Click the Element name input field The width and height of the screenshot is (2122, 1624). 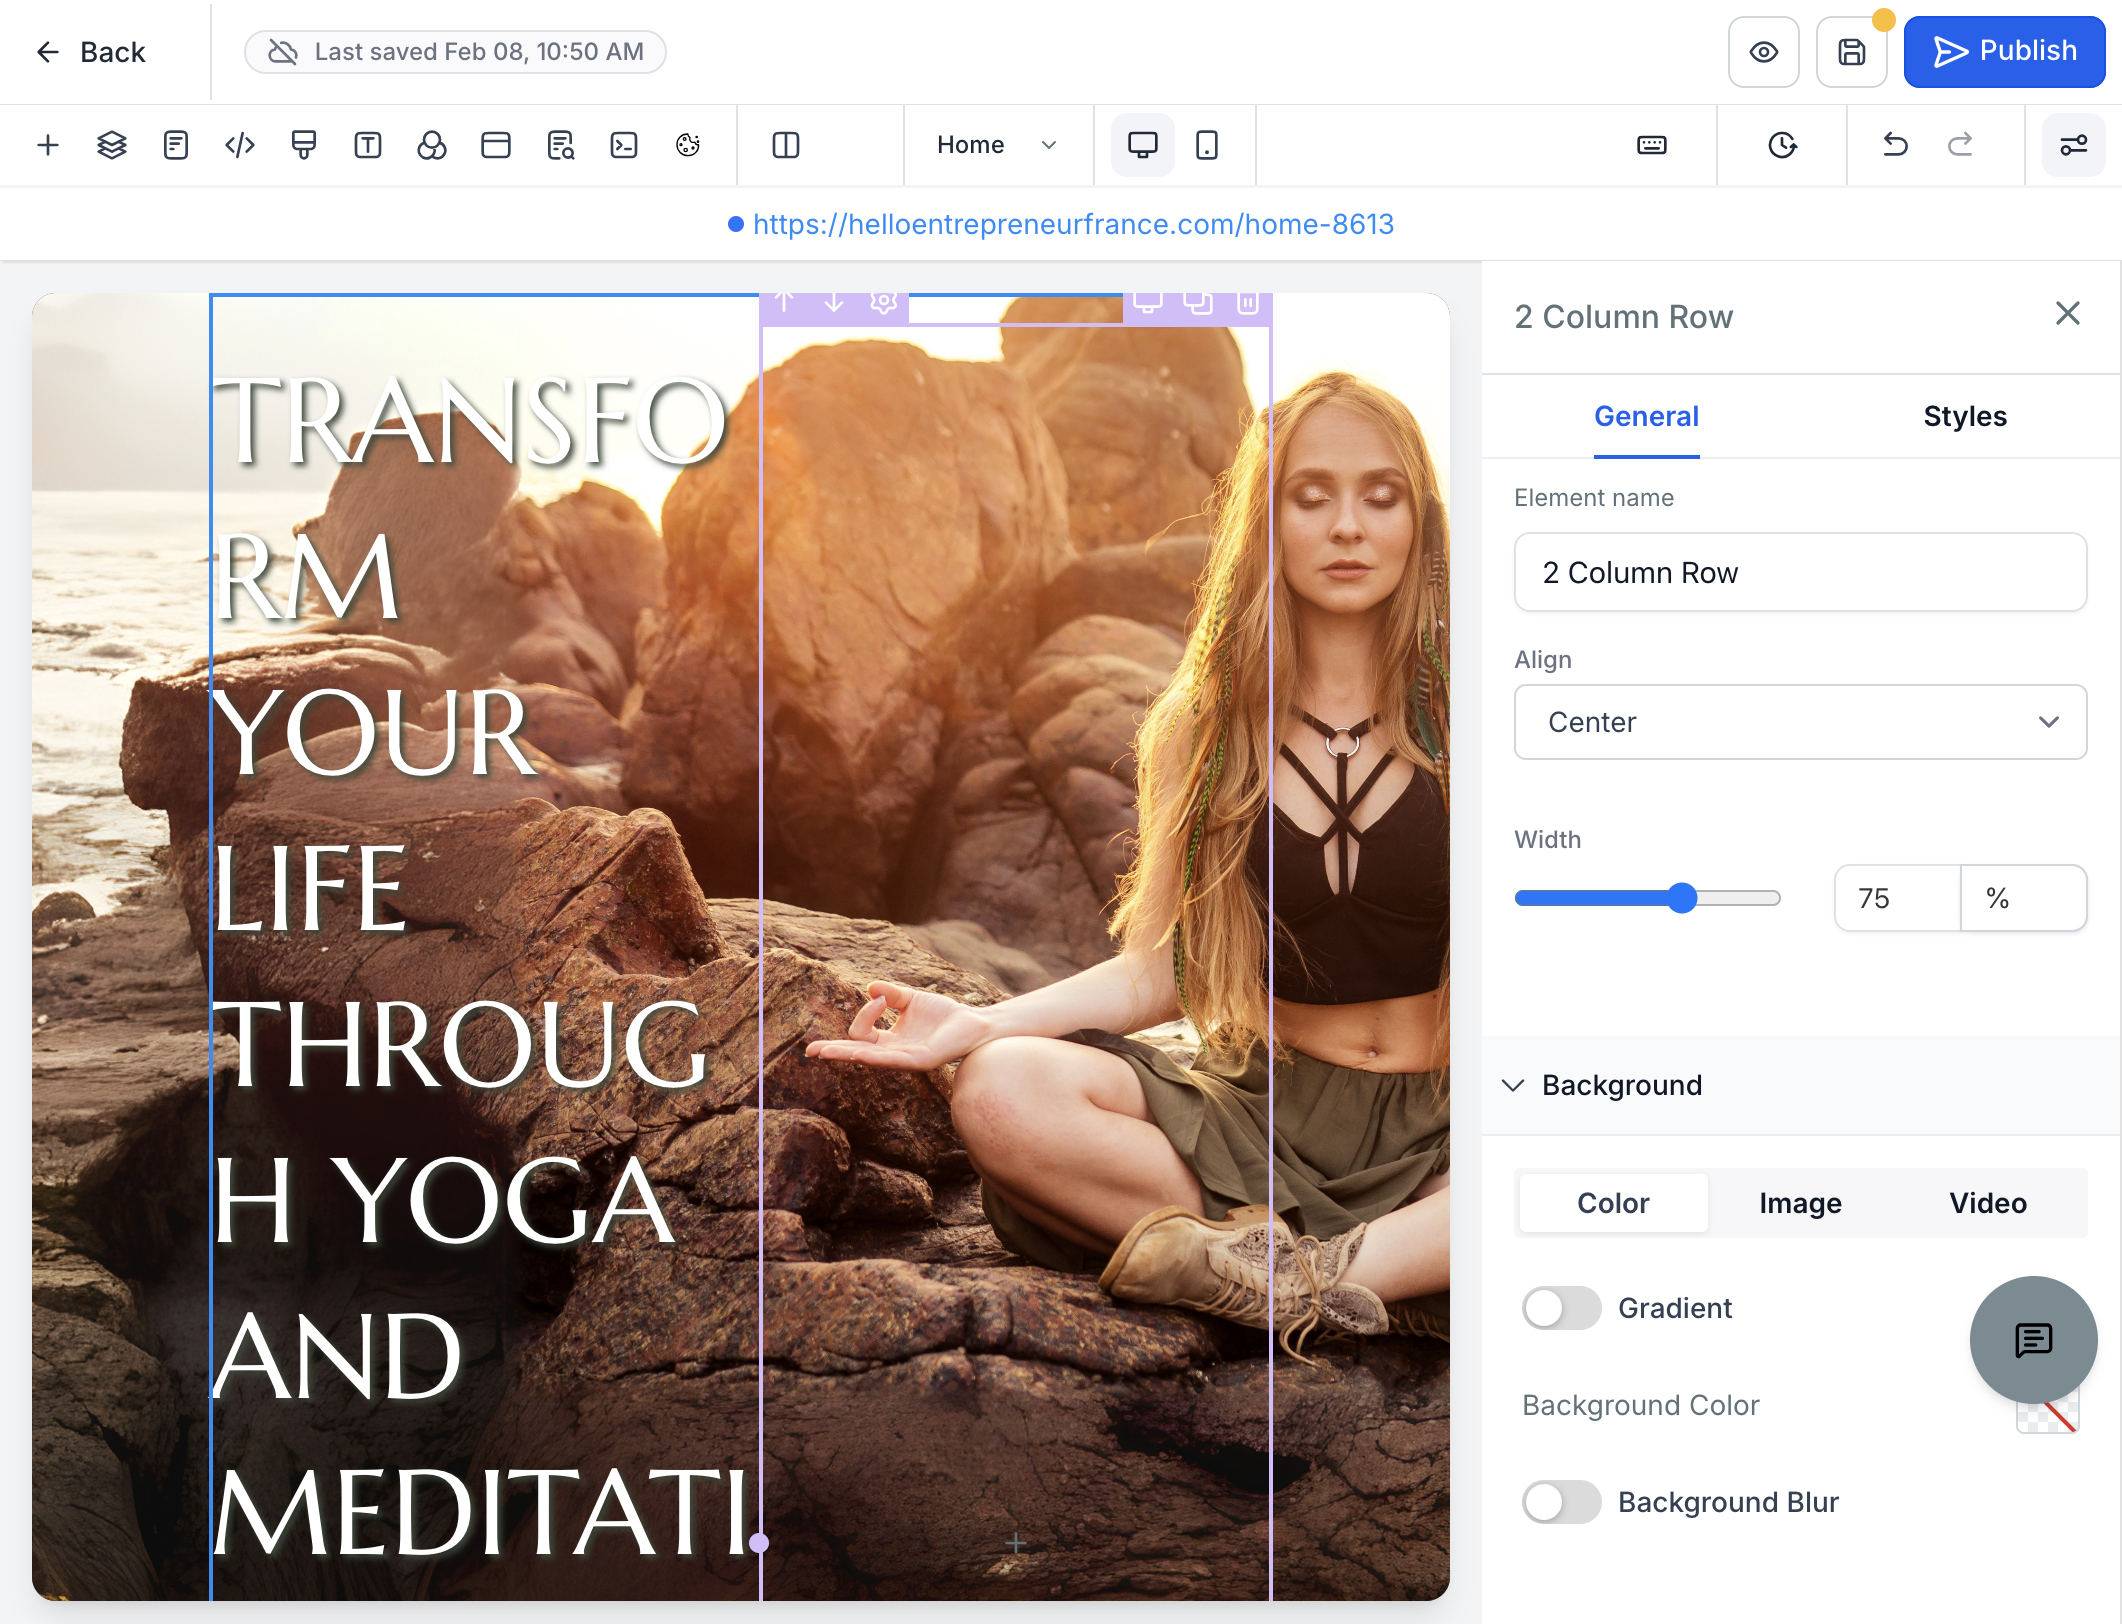pos(1800,572)
